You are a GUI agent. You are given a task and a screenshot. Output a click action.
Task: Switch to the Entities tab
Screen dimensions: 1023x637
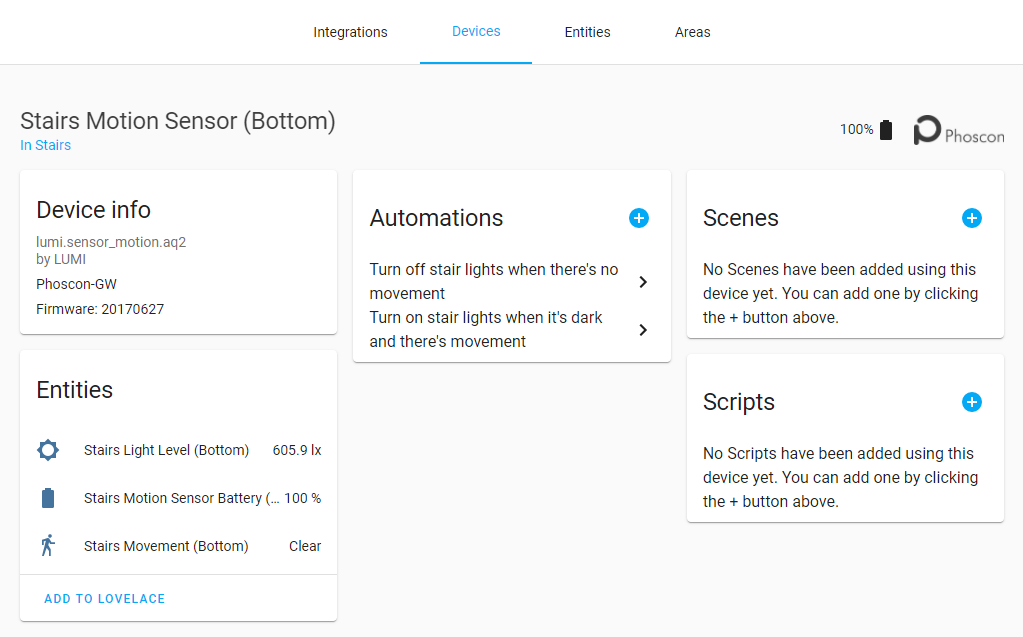coord(587,32)
